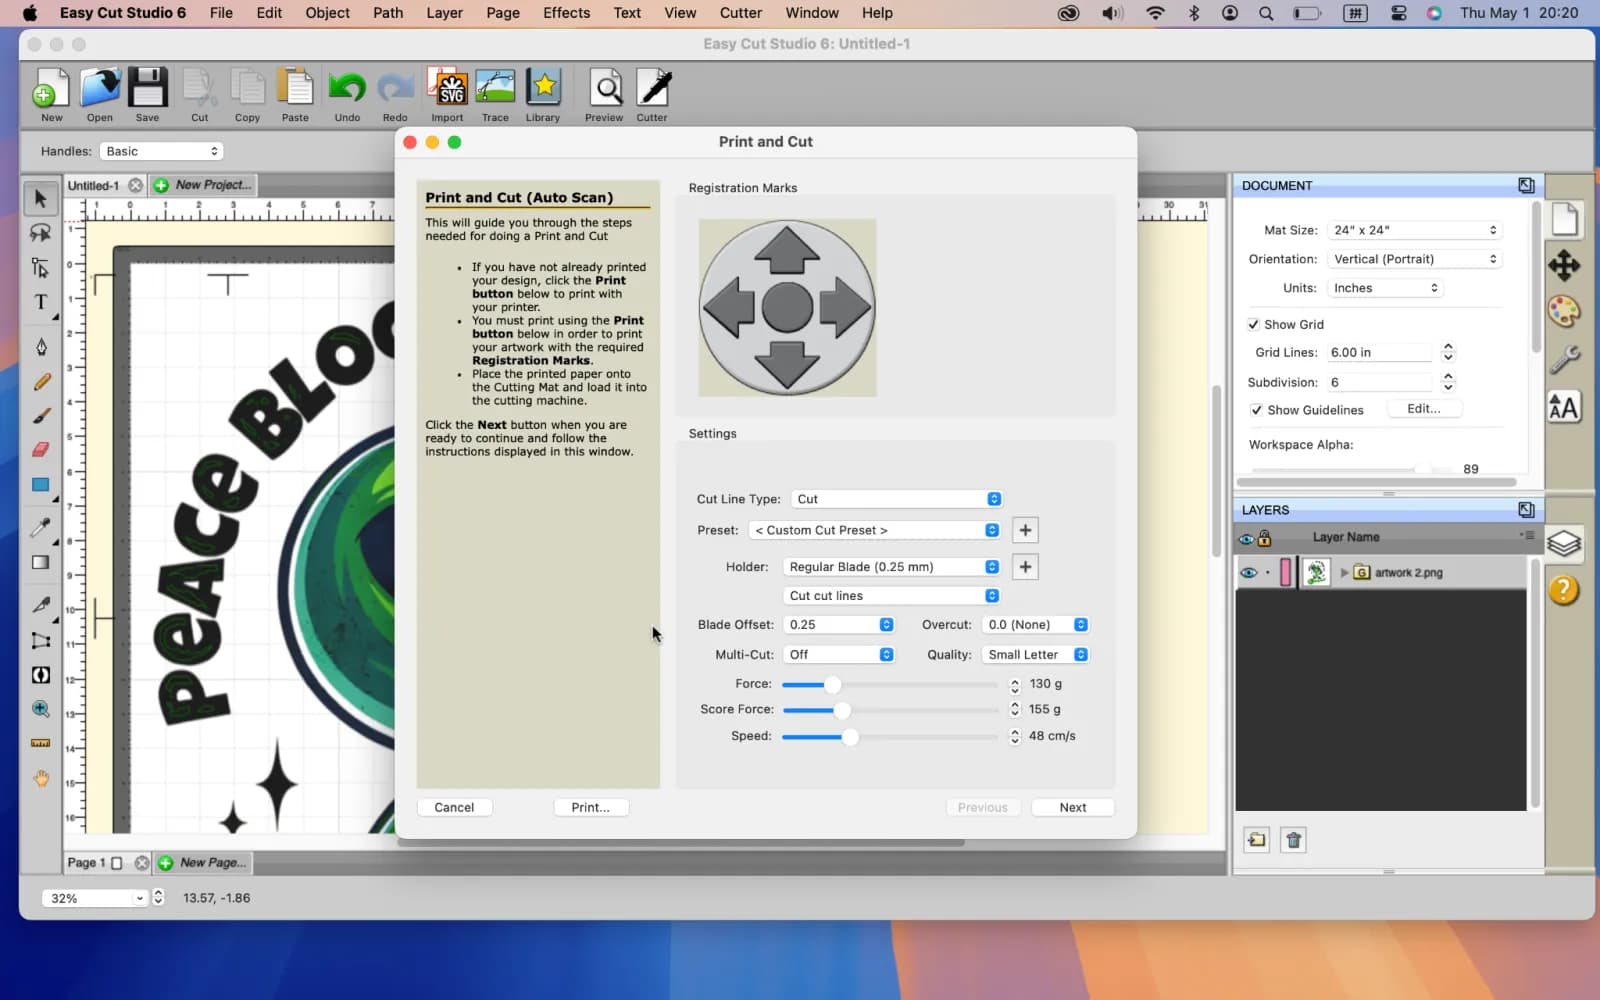Click the Undo green arrow icon
1600x1000 pixels.
pyautogui.click(x=347, y=88)
